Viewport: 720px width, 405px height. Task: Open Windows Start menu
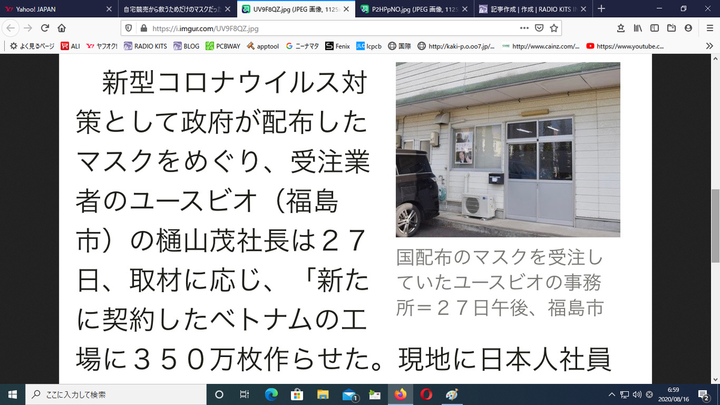point(11,393)
